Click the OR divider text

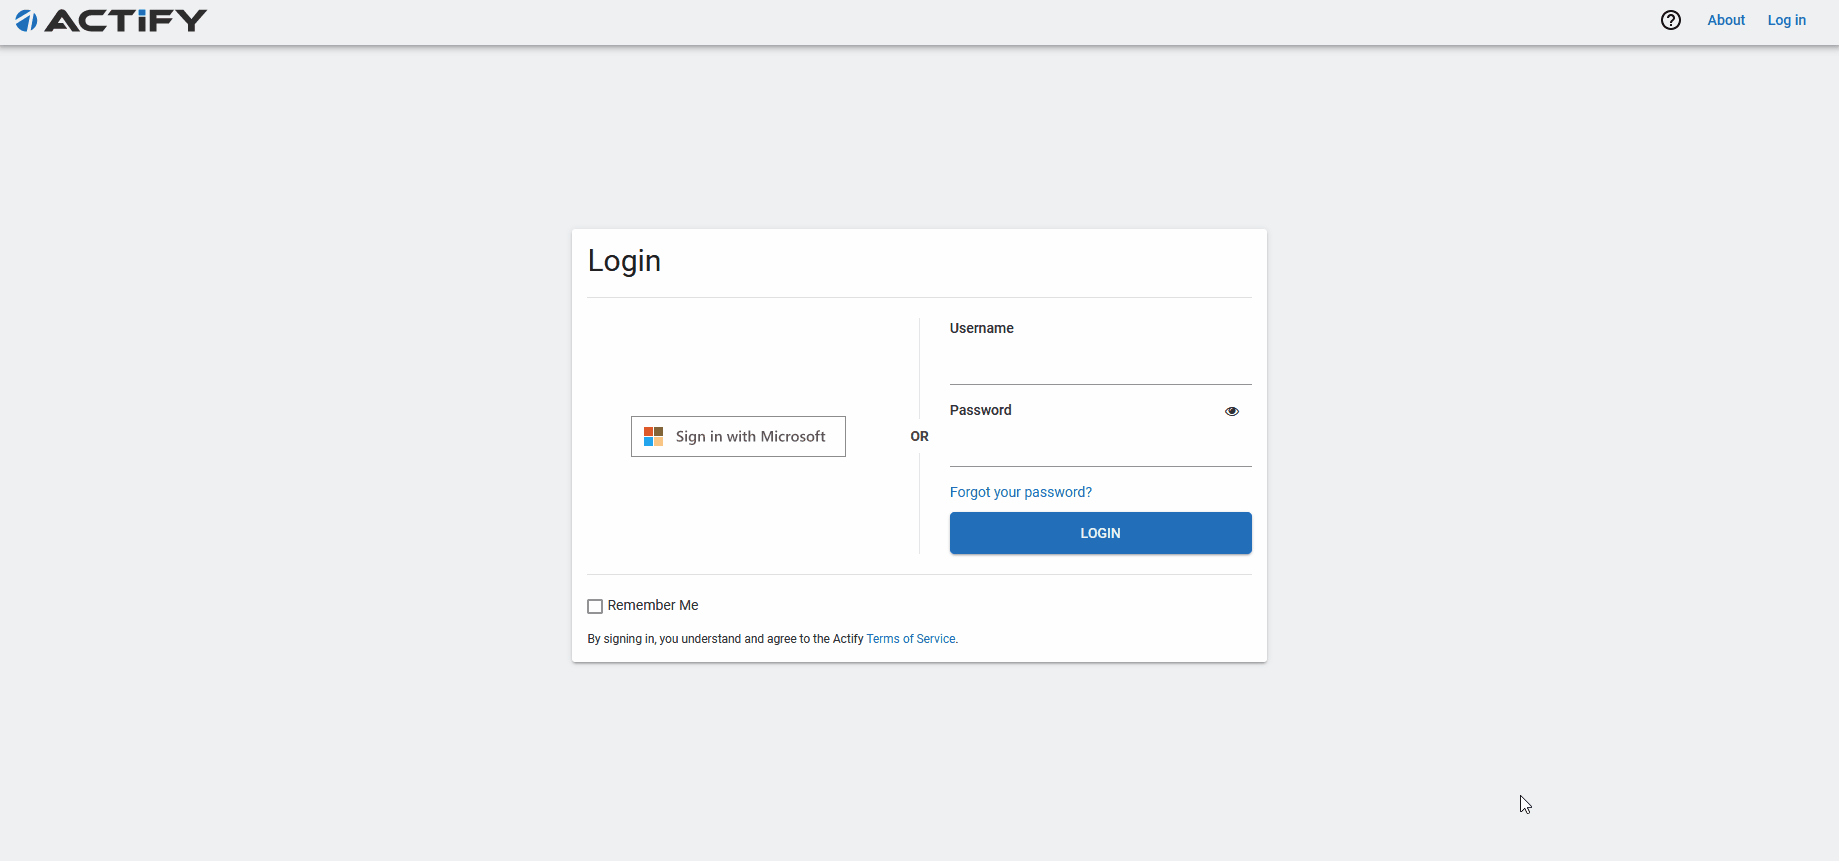point(919,436)
